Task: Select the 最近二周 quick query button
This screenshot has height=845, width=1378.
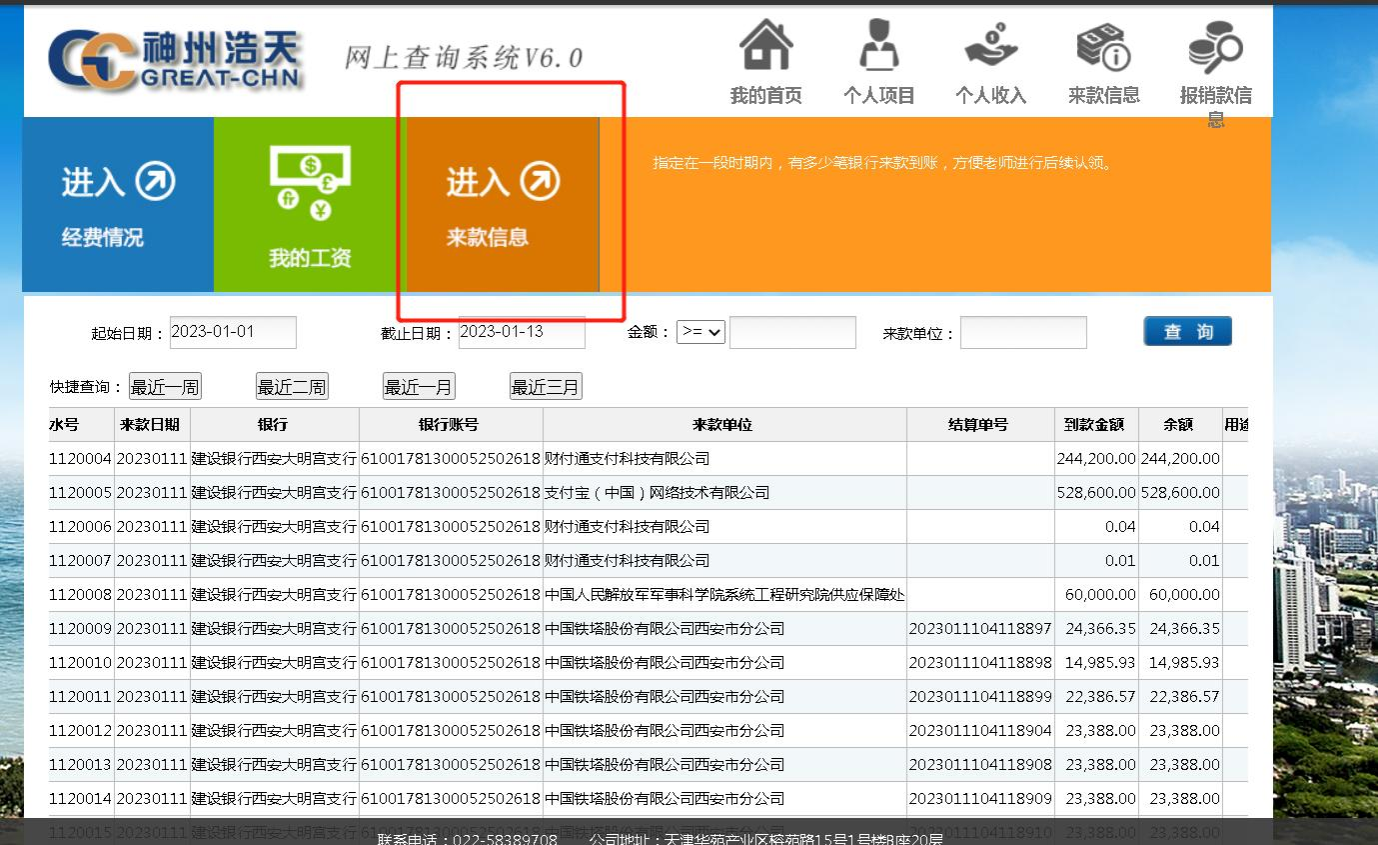Action: [292, 387]
